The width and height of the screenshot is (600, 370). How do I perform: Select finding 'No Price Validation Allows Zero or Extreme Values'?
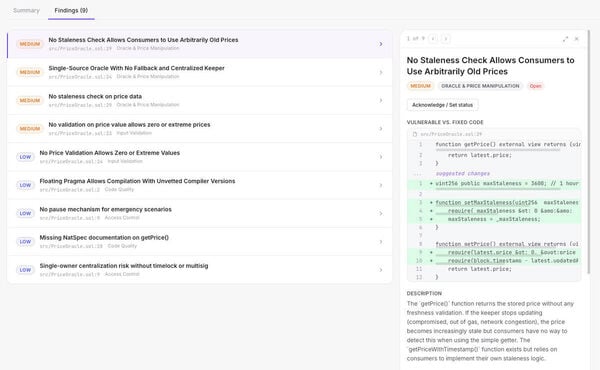click(x=200, y=157)
